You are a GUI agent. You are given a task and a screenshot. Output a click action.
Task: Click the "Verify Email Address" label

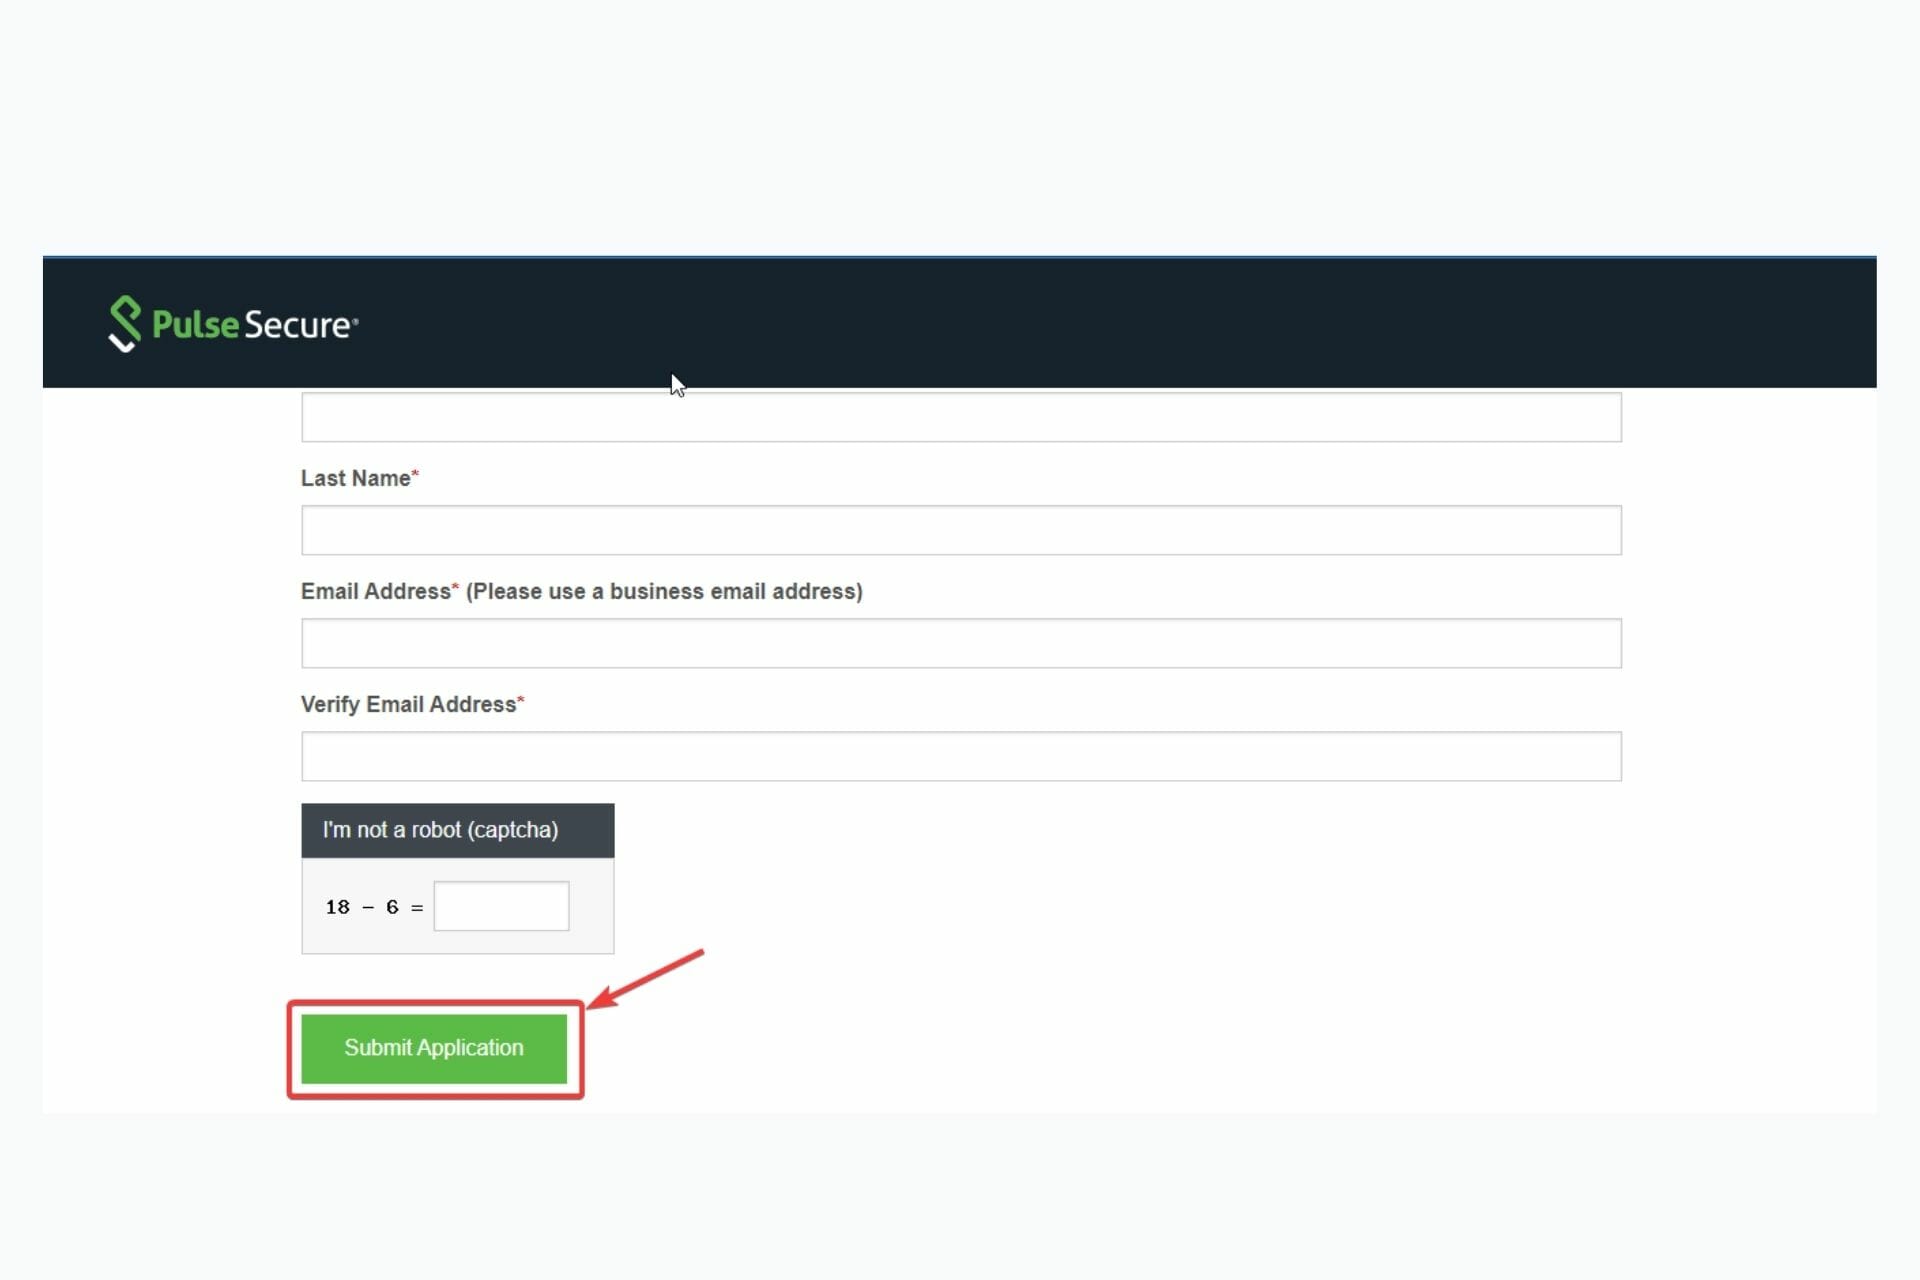click(x=408, y=704)
